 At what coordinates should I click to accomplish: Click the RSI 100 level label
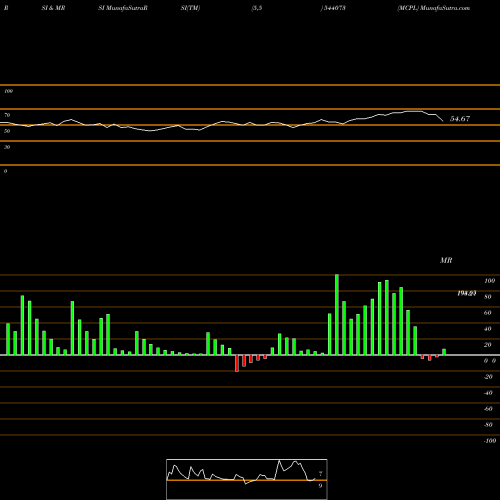coord(8,91)
